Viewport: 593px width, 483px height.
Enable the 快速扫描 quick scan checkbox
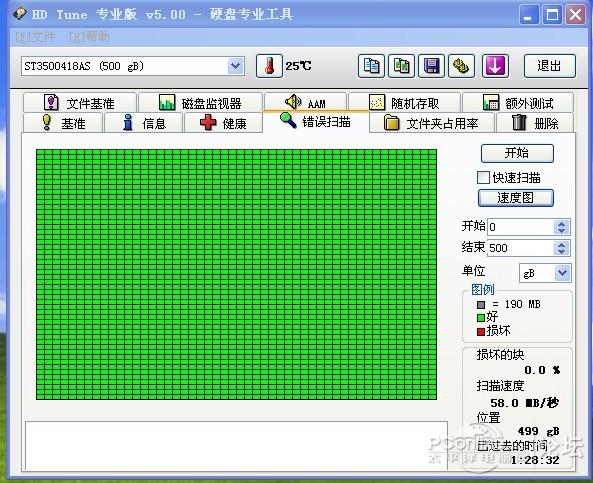(x=483, y=177)
